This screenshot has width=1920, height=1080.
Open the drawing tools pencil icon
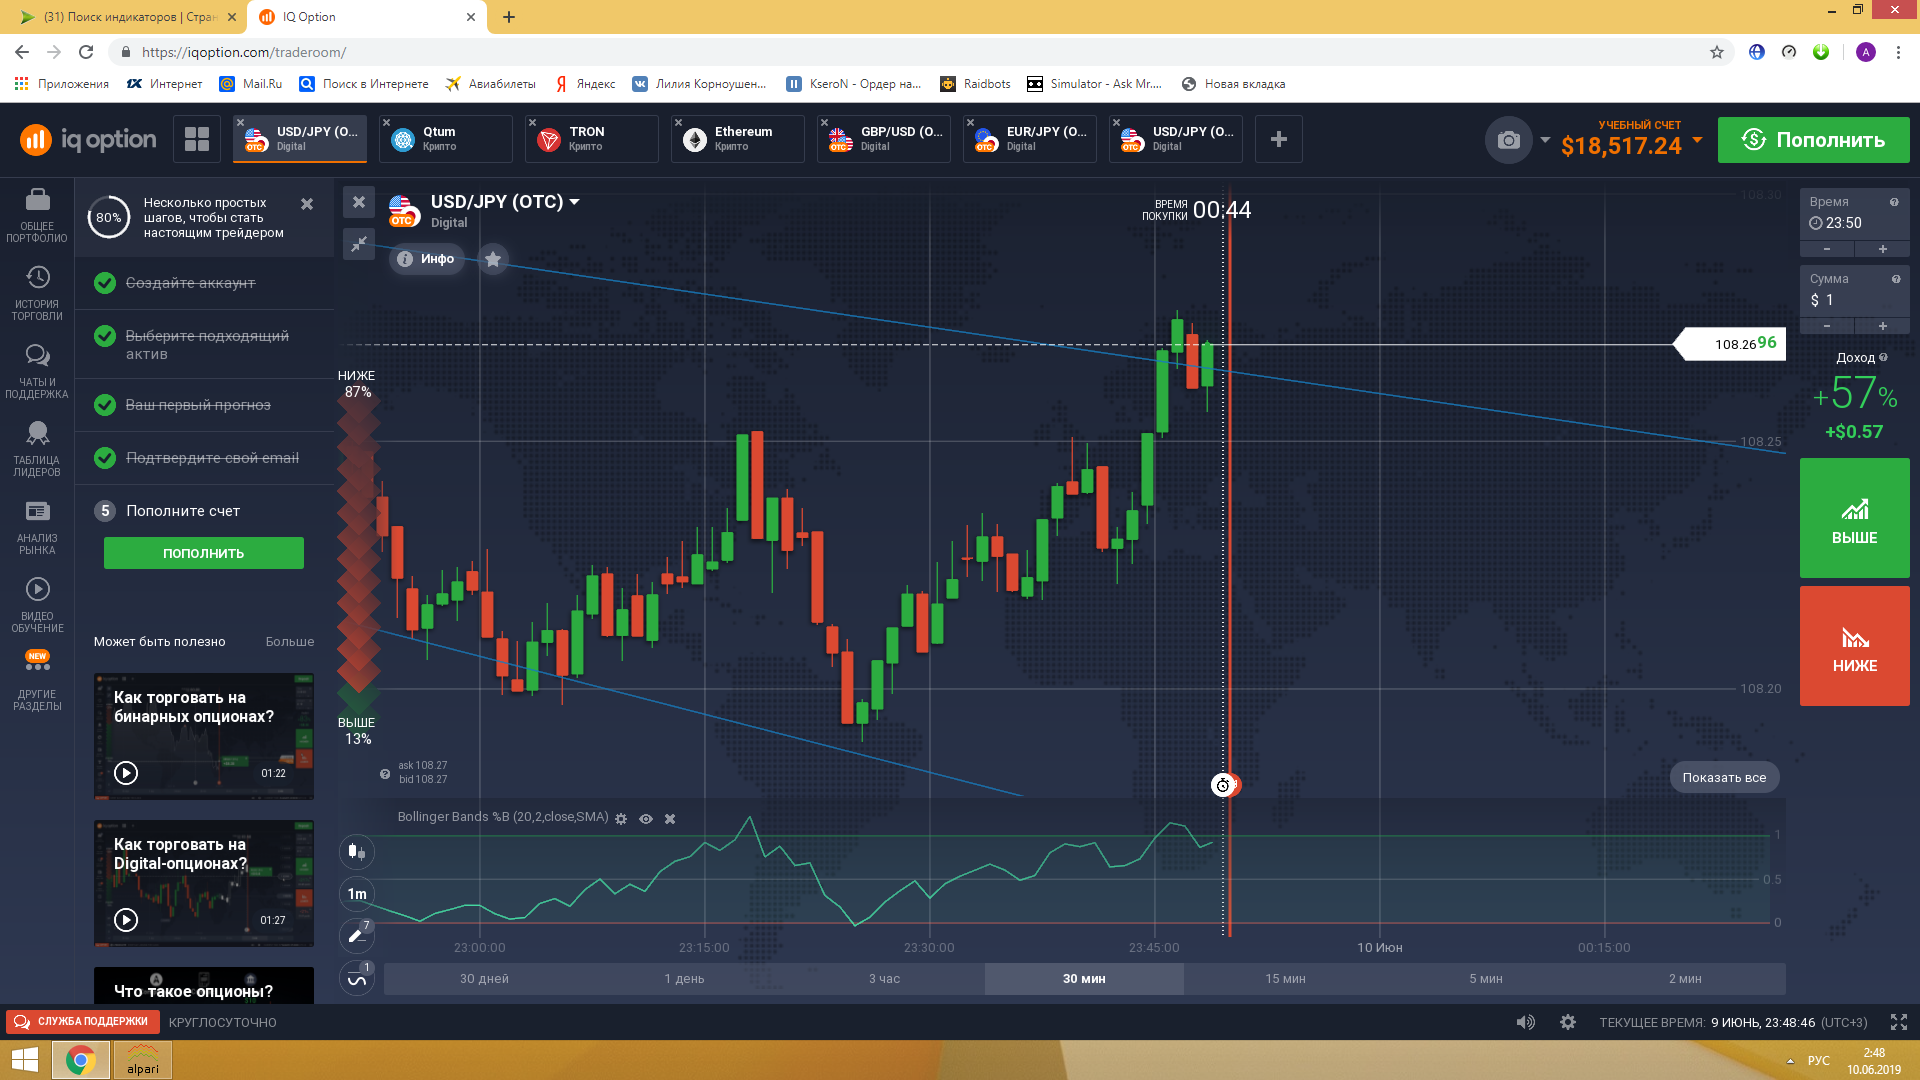click(x=357, y=936)
